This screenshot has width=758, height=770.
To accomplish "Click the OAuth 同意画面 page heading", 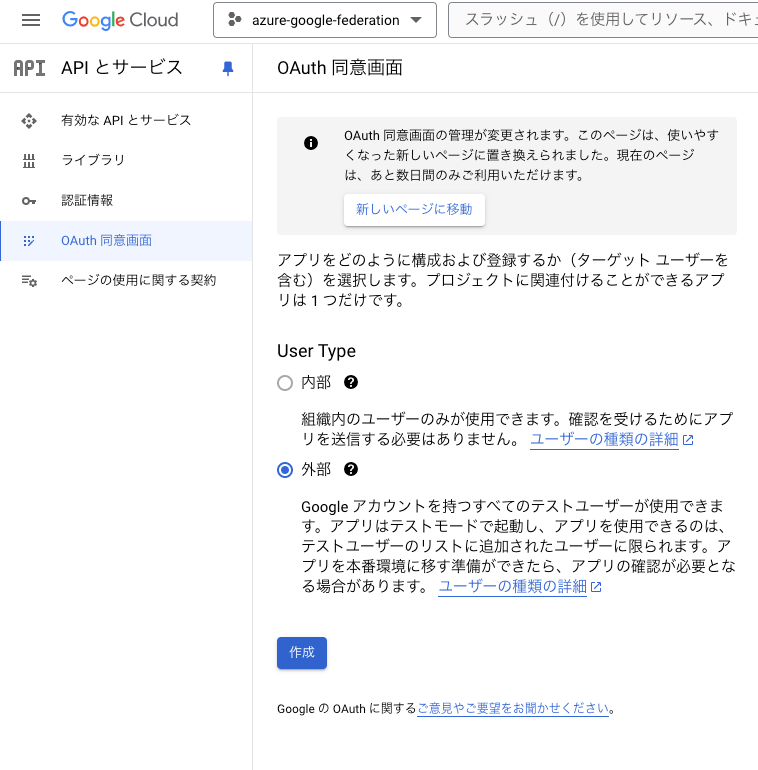I will click(340, 68).
